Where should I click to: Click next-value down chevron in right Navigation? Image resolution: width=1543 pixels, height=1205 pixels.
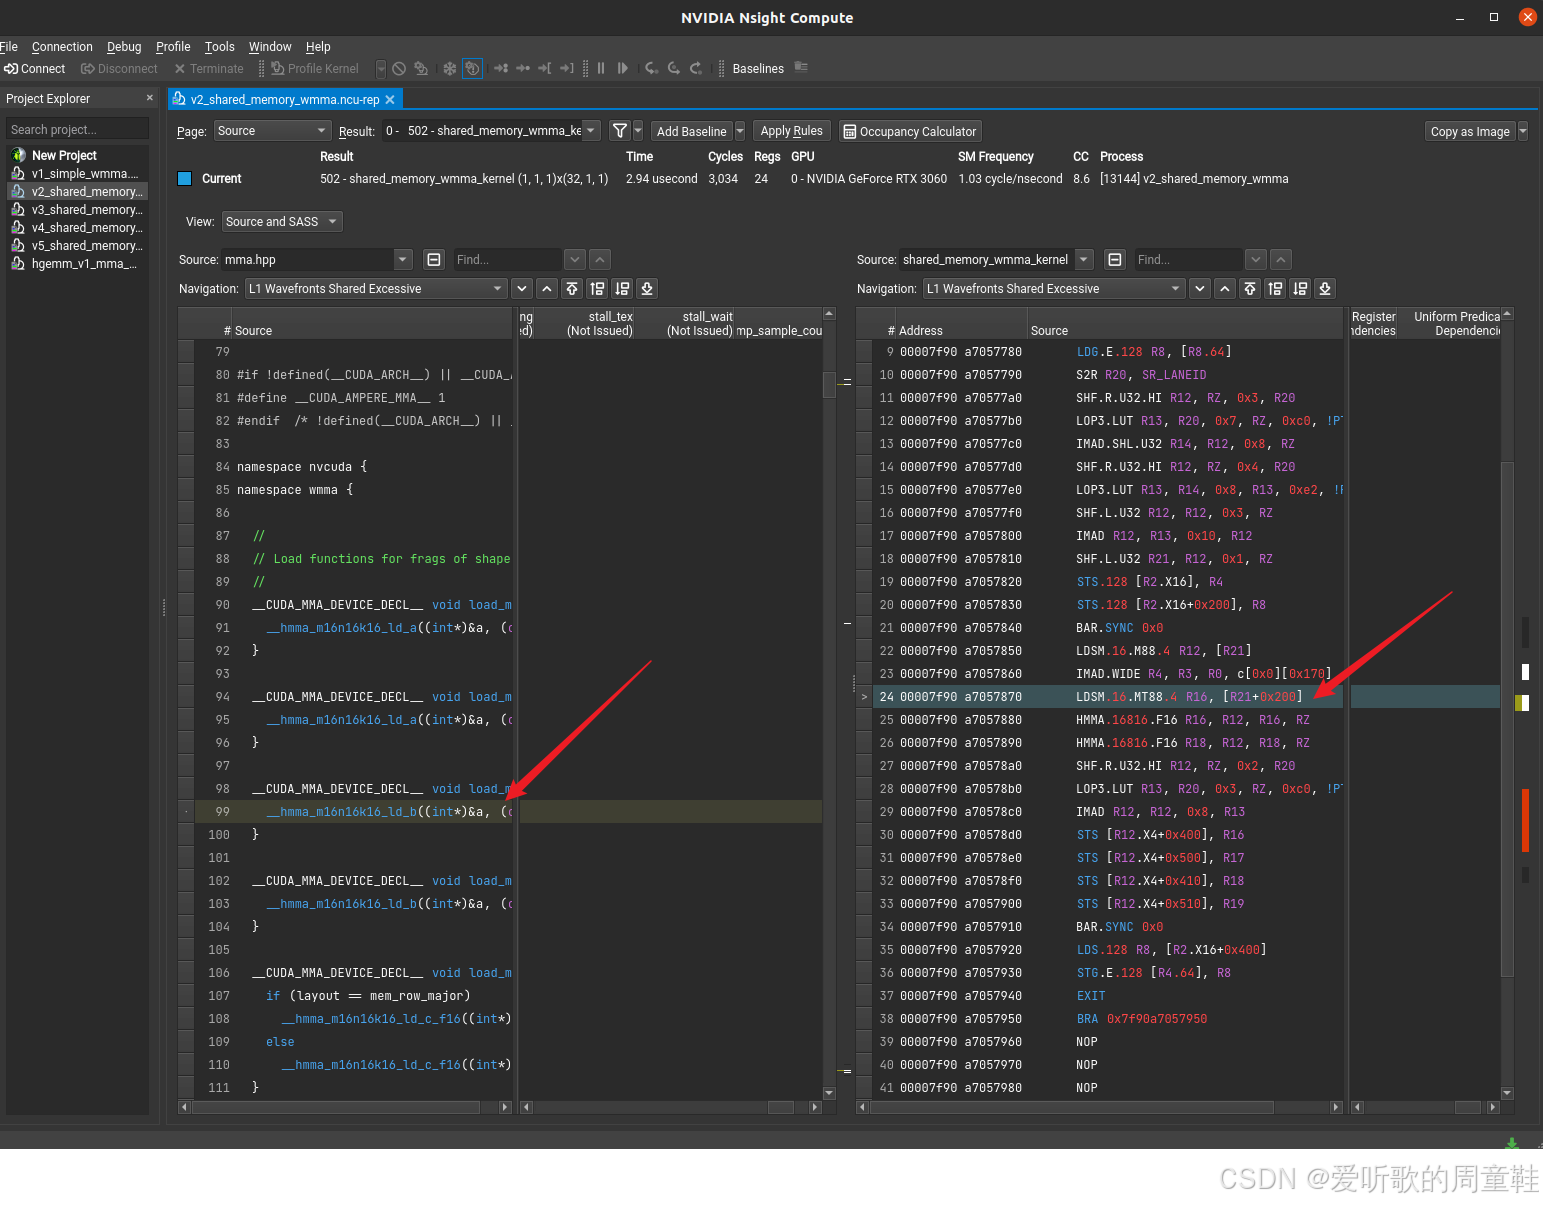pos(1200,289)
